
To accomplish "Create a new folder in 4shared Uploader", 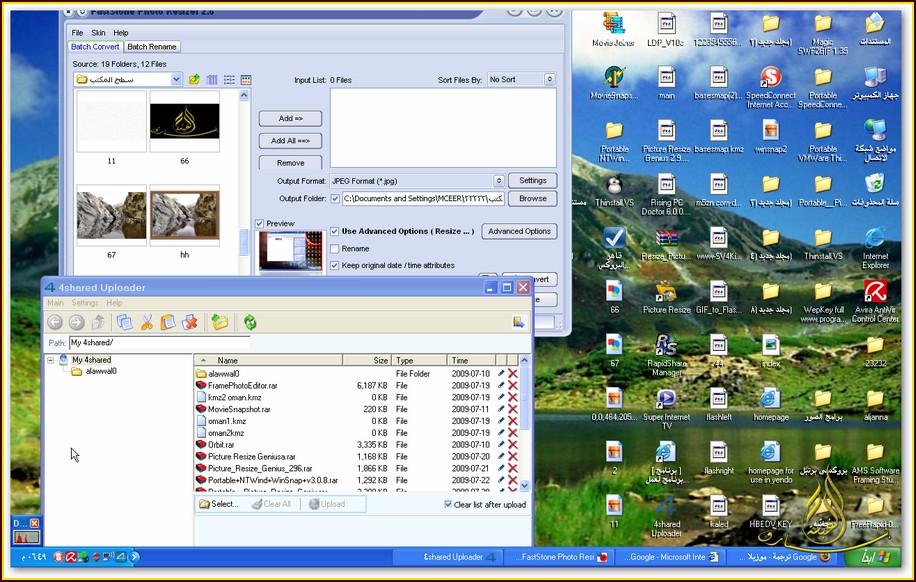I will pyautogui.click(x=220, y=322).
